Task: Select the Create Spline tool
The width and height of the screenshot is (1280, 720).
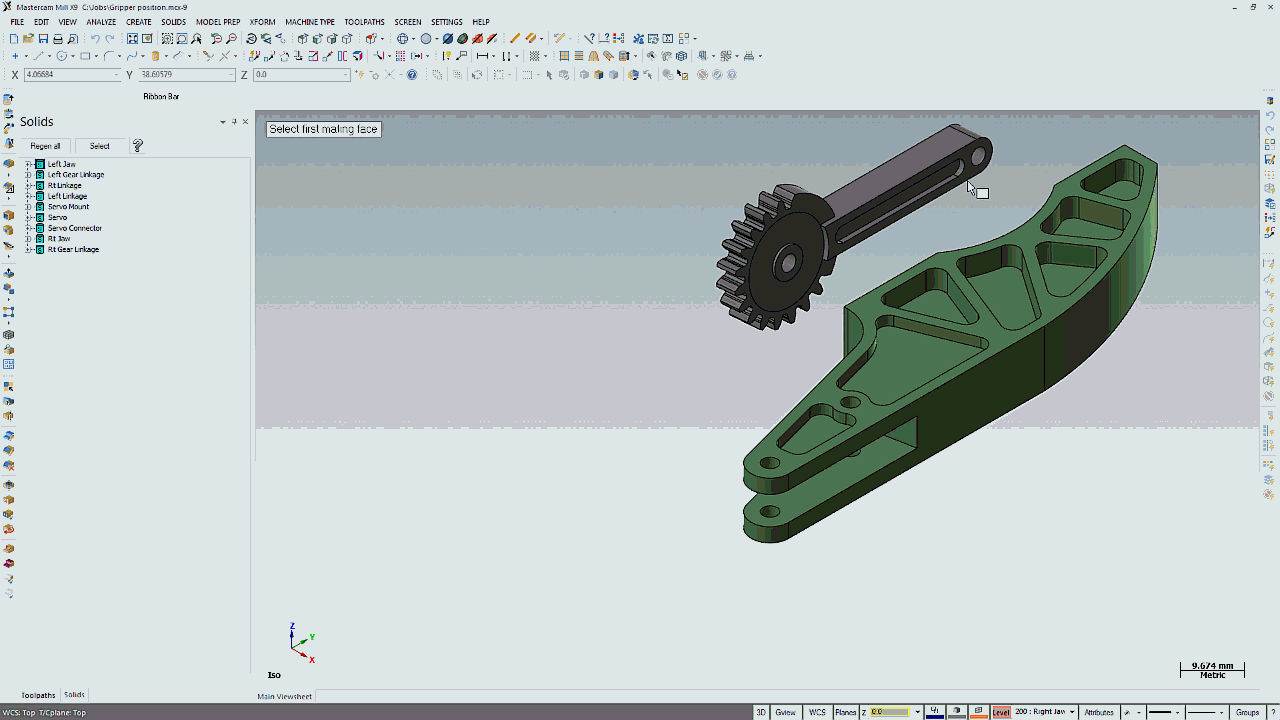Action: (x=131, y=56)
